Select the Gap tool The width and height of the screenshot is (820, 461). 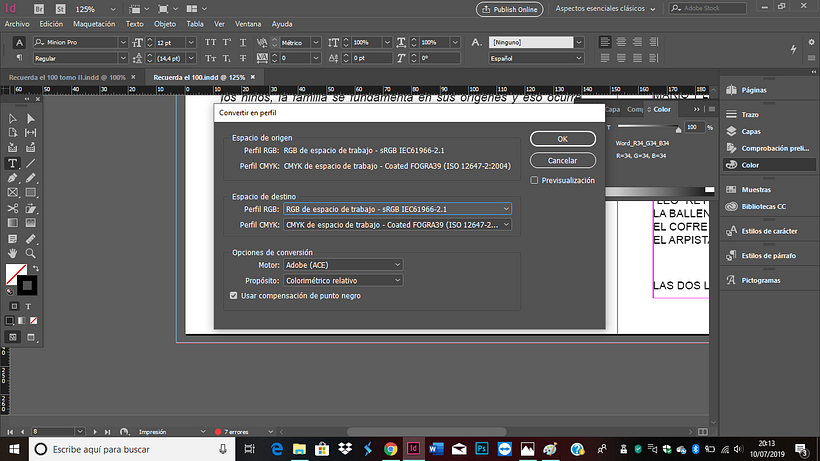coord(30,133)
